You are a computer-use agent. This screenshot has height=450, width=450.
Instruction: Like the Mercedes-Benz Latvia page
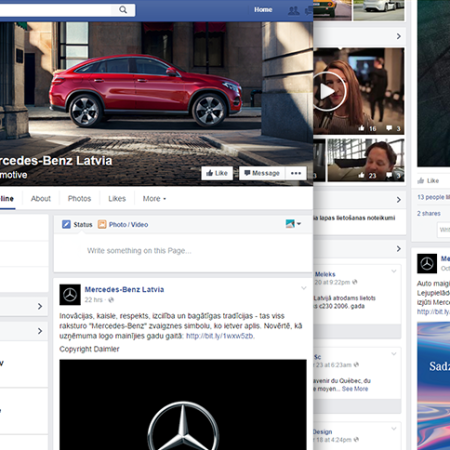(217, 173)
